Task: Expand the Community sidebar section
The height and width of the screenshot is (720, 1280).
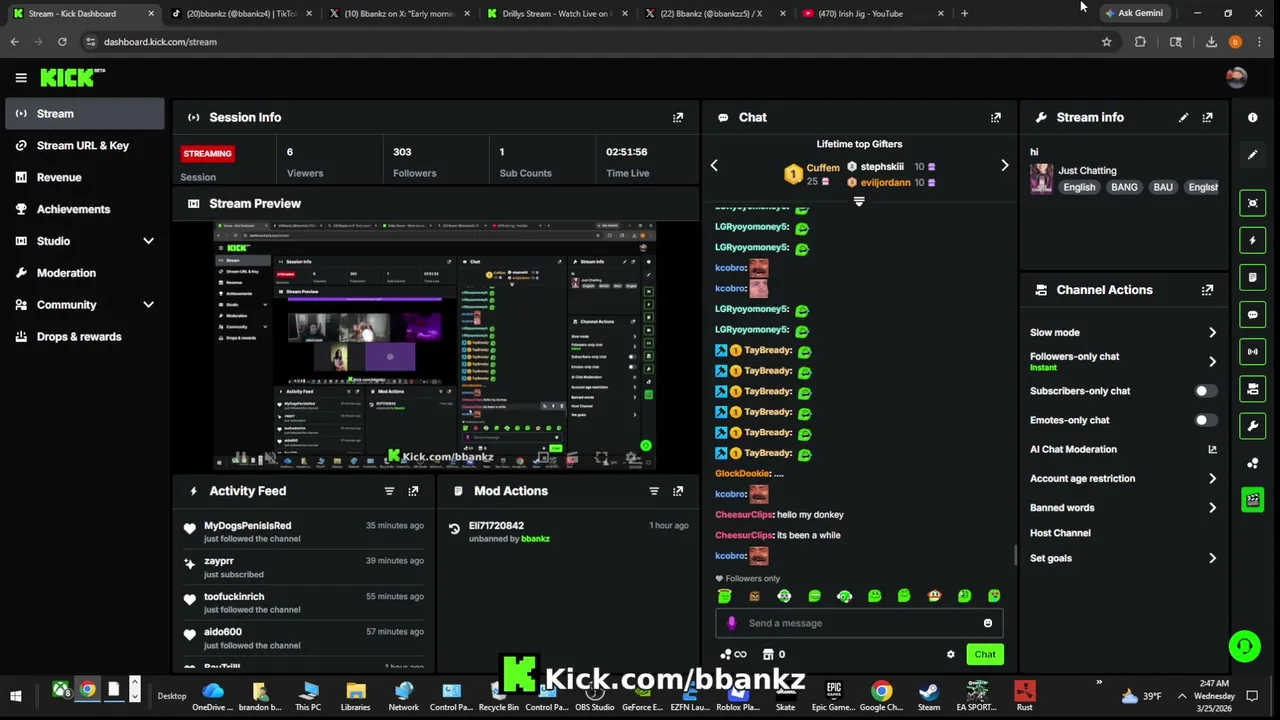Action: click(x=148, y=305)
